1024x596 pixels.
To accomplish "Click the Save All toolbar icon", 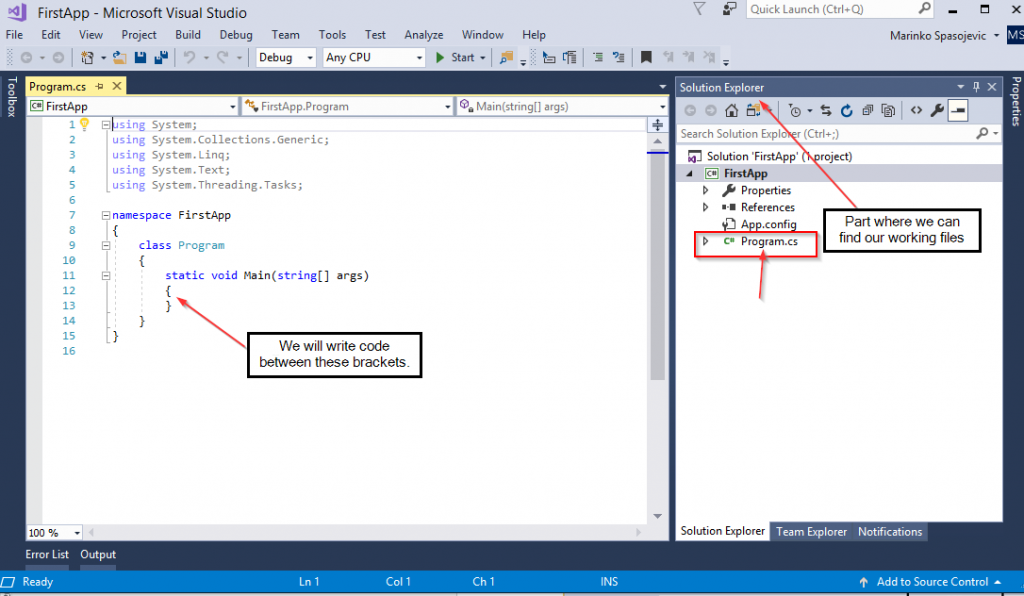I will coord(161,57).
